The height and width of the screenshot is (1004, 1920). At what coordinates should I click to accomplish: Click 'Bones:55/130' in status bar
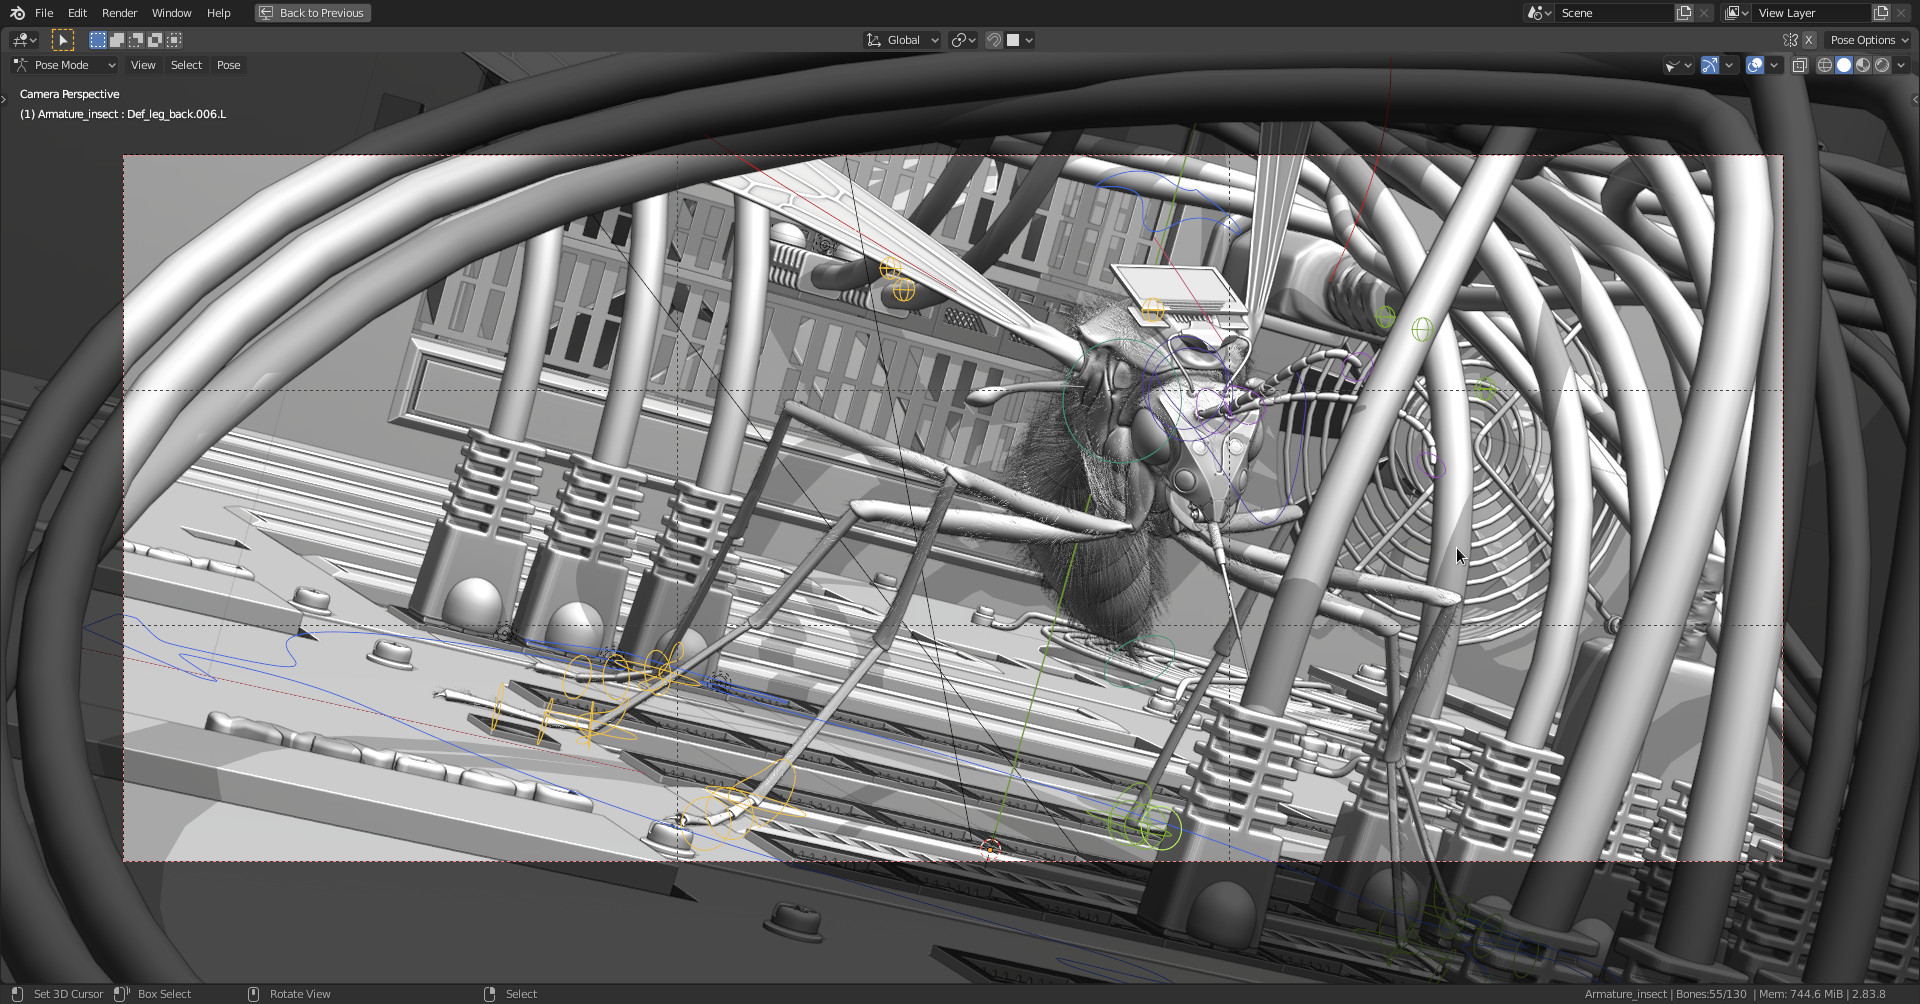1711,994
